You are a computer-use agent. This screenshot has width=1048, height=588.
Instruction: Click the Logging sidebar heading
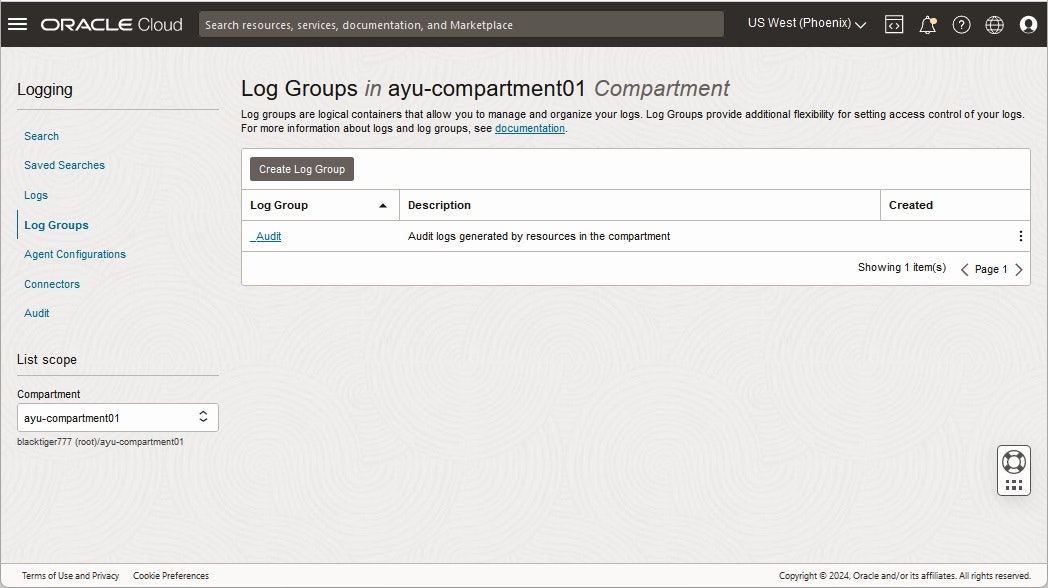pyautogui.click(x=45, y=90)
